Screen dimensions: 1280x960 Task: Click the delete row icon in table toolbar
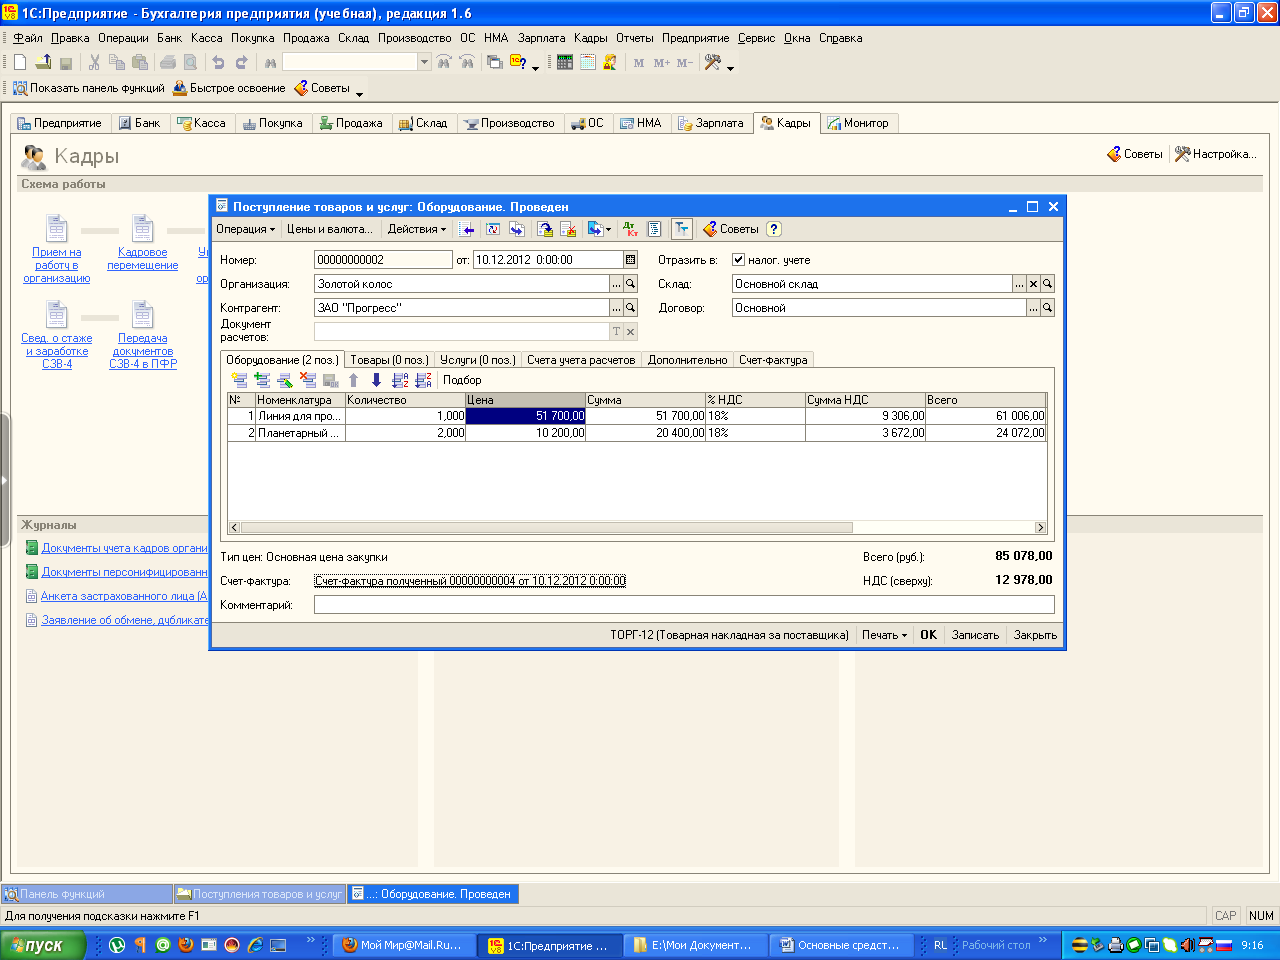point(308,380)
